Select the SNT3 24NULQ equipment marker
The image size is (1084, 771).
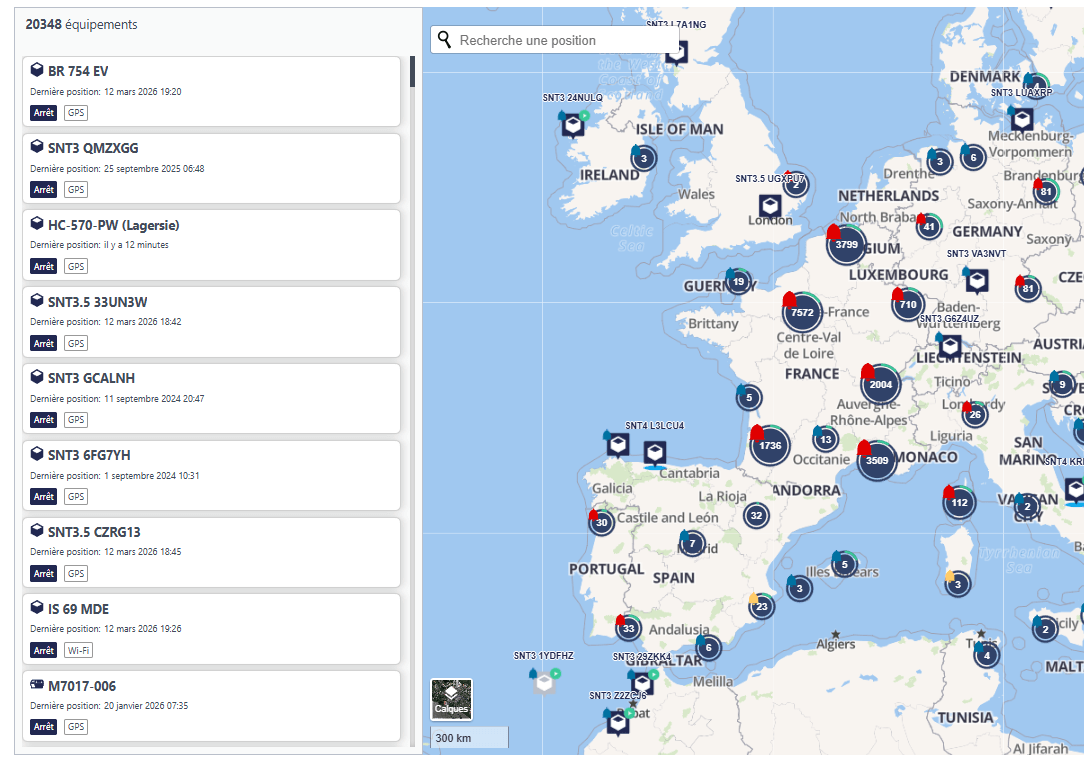(x=572, y=125)
